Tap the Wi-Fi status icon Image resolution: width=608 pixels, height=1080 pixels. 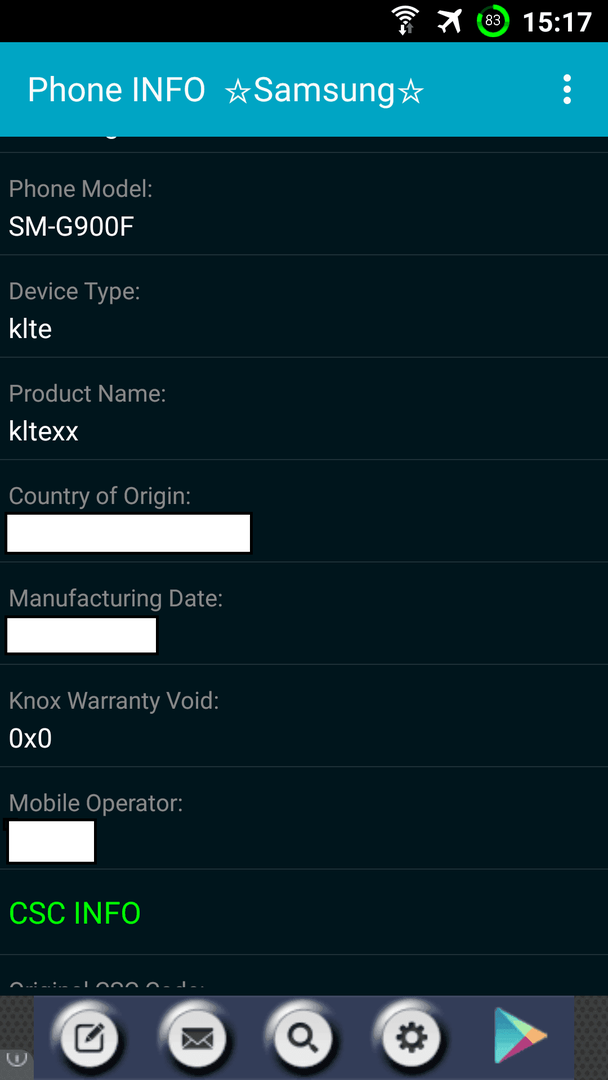click(x=406, y=21)
